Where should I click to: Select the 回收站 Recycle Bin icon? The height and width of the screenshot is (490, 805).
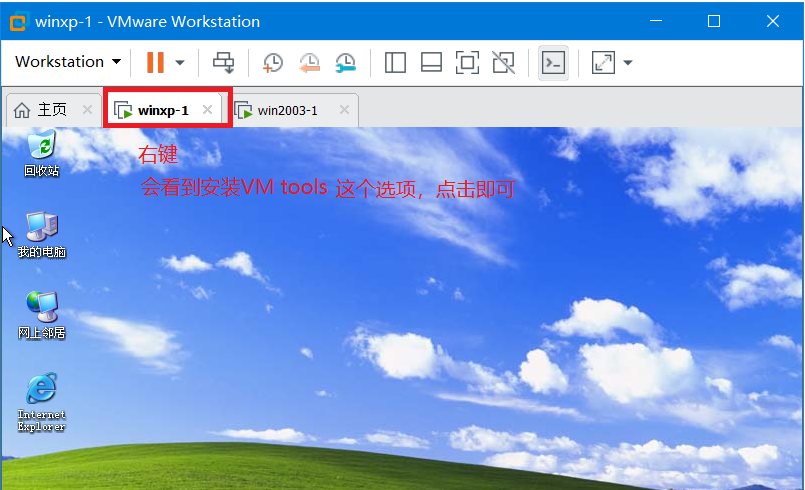click(x=42, y=154)
